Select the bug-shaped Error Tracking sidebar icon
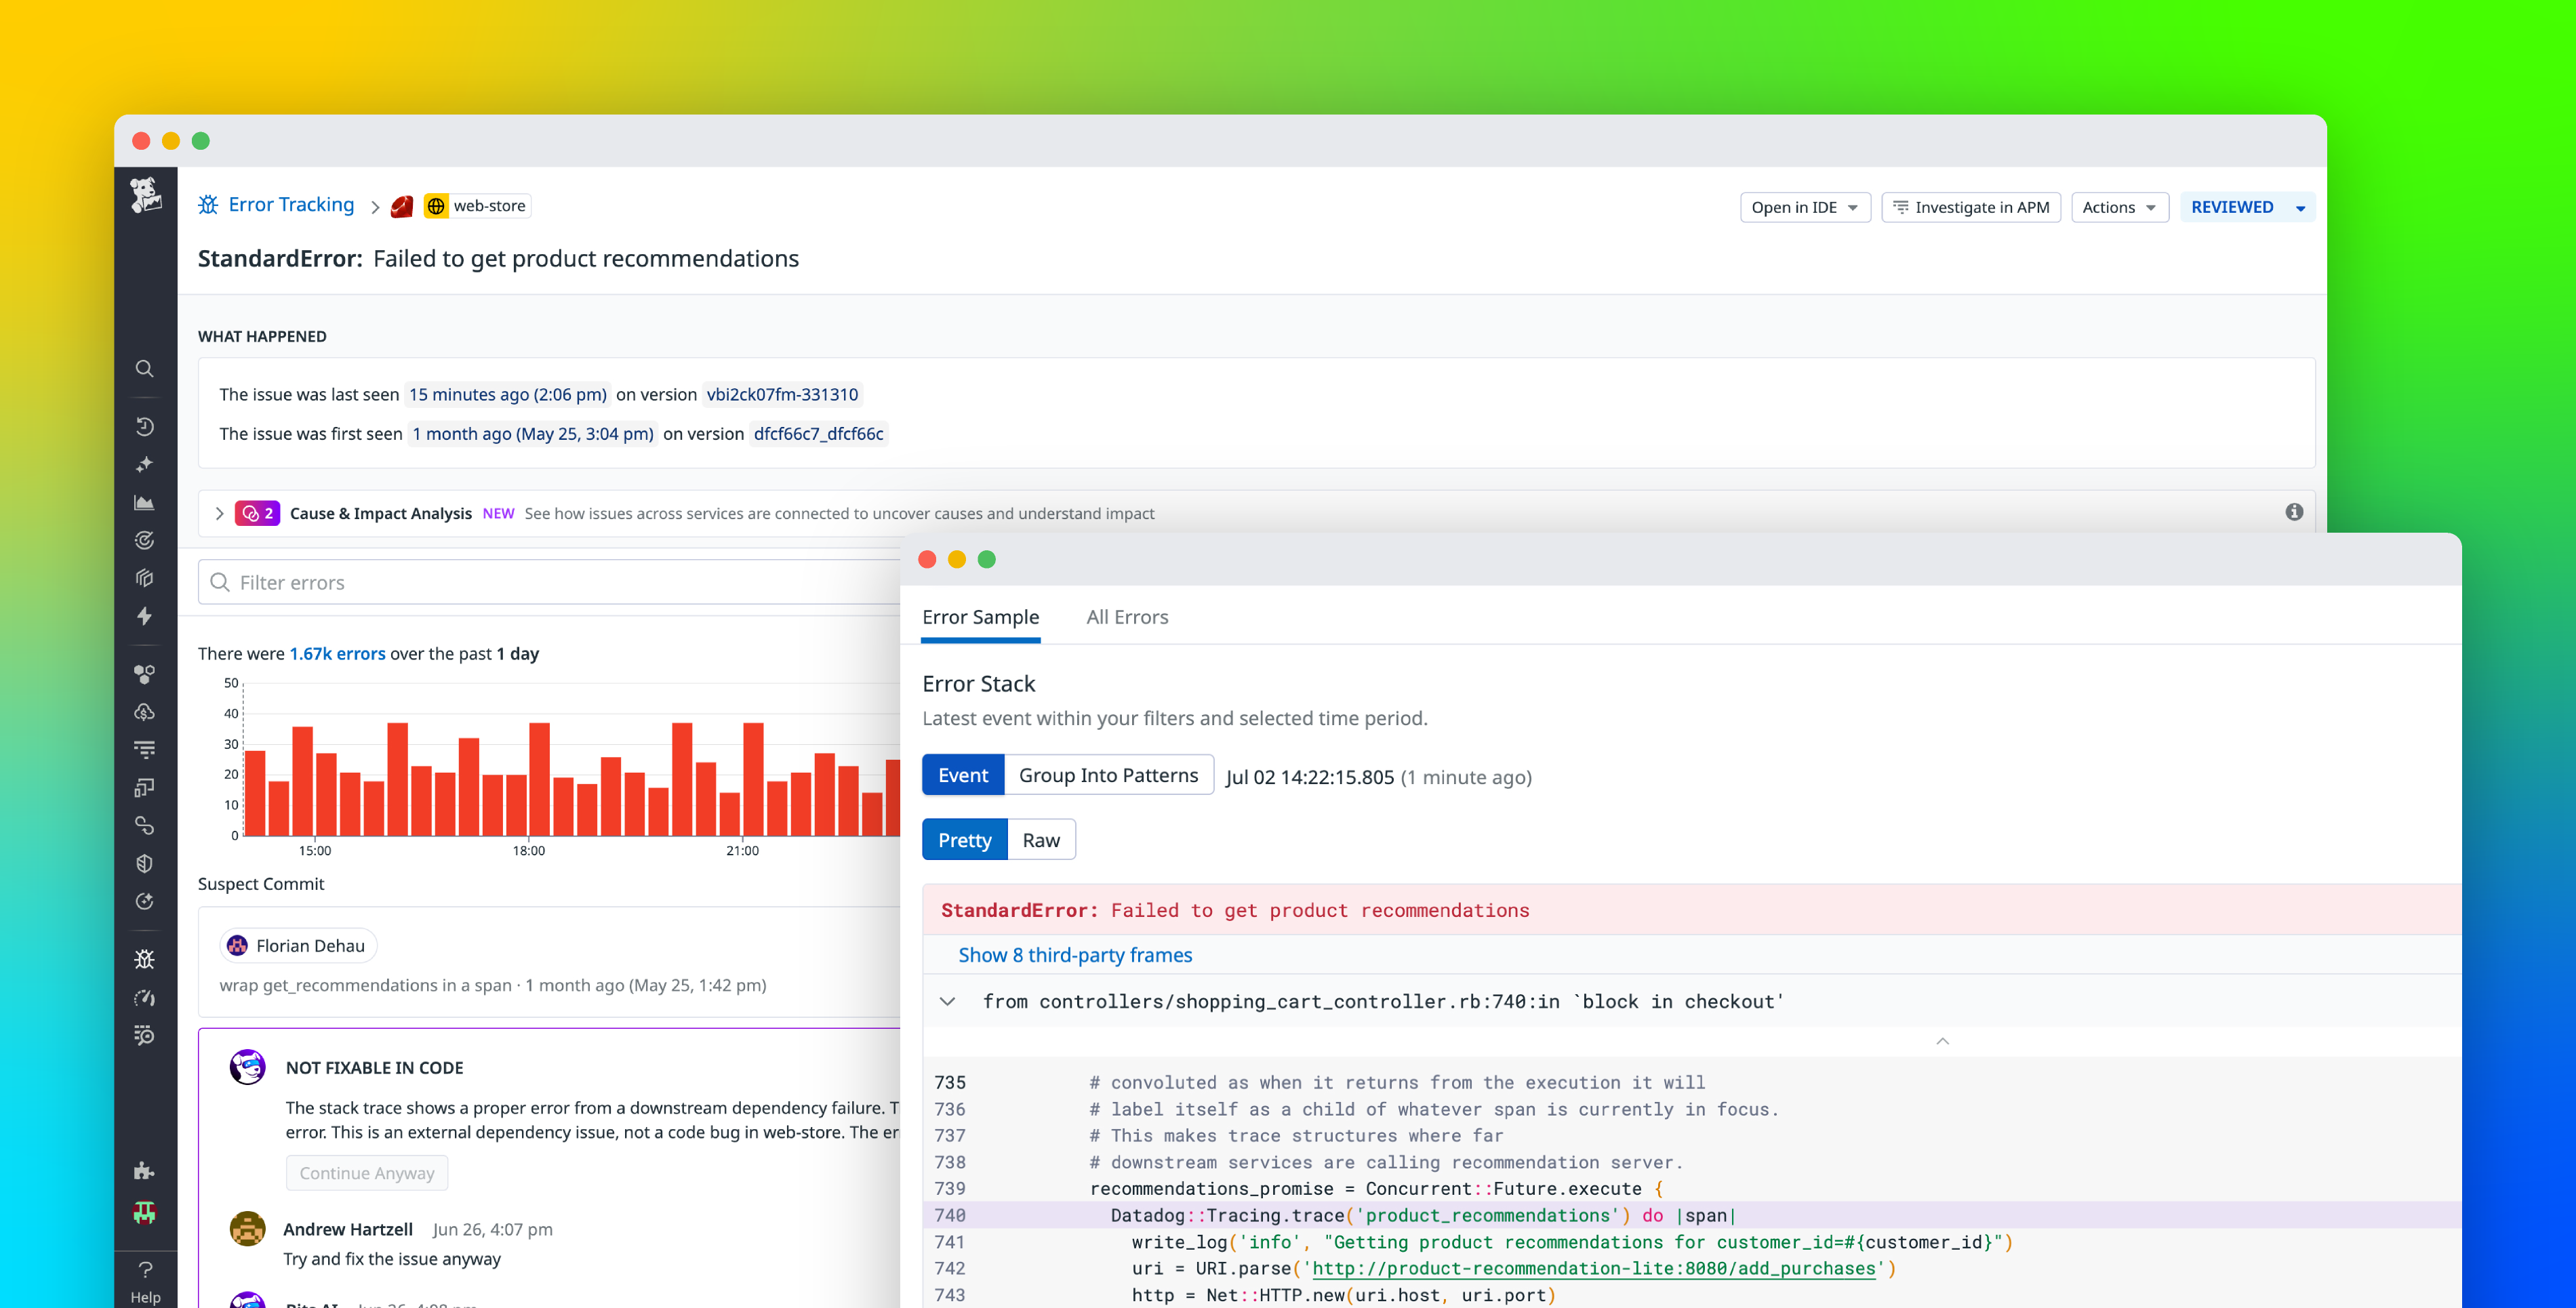 point(145,958)
